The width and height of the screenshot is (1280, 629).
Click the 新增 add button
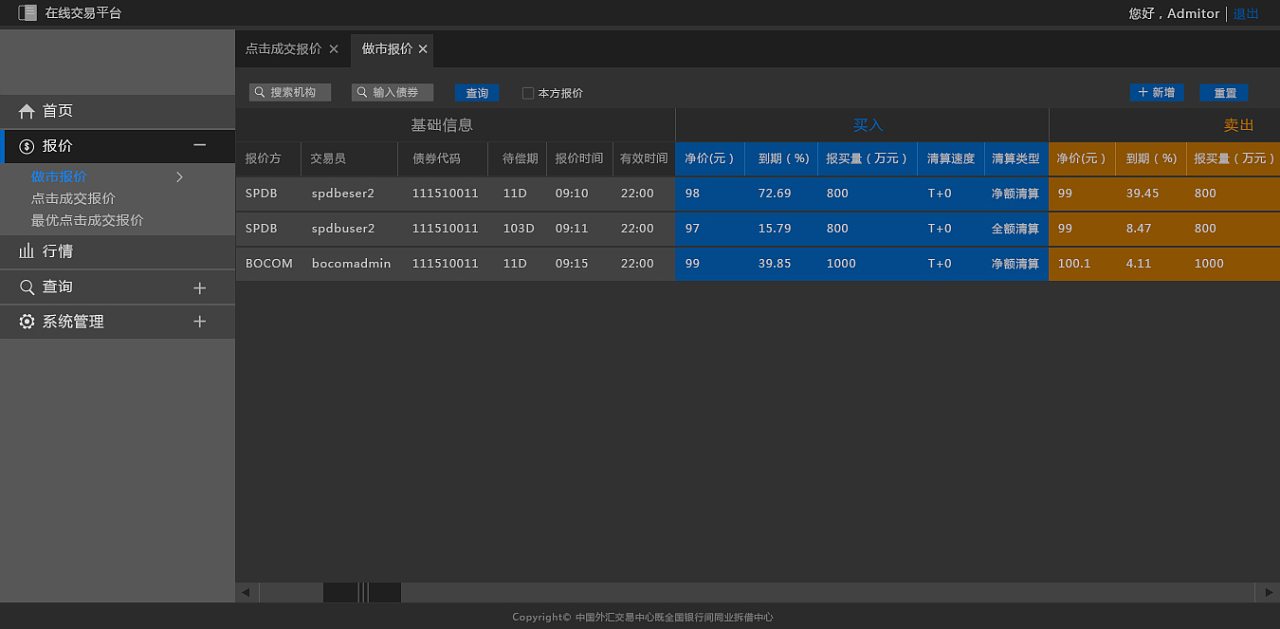[x=1157, y=92]
